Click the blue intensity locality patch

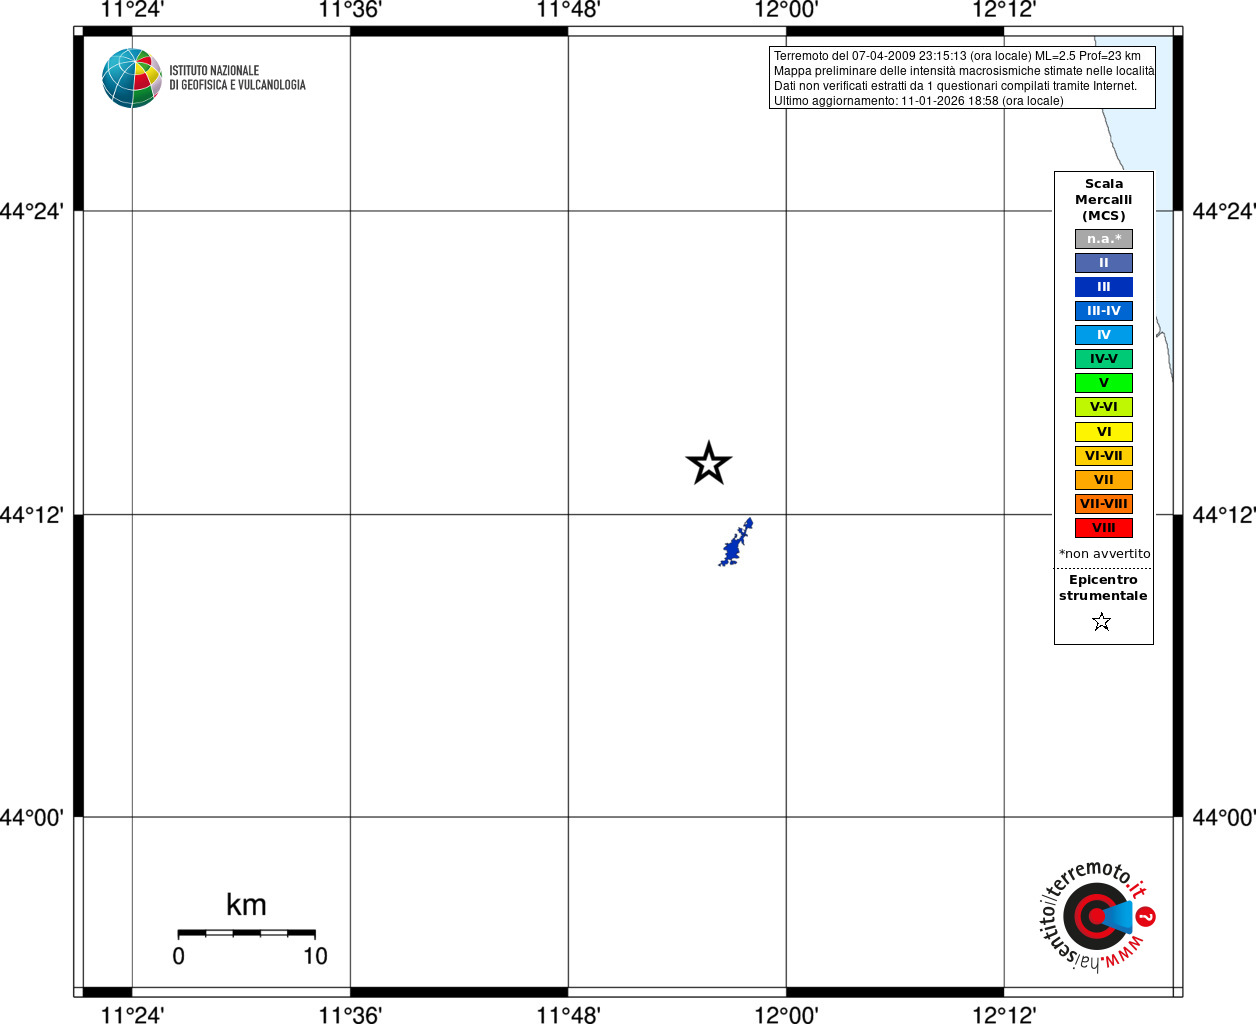coord(735,543)
